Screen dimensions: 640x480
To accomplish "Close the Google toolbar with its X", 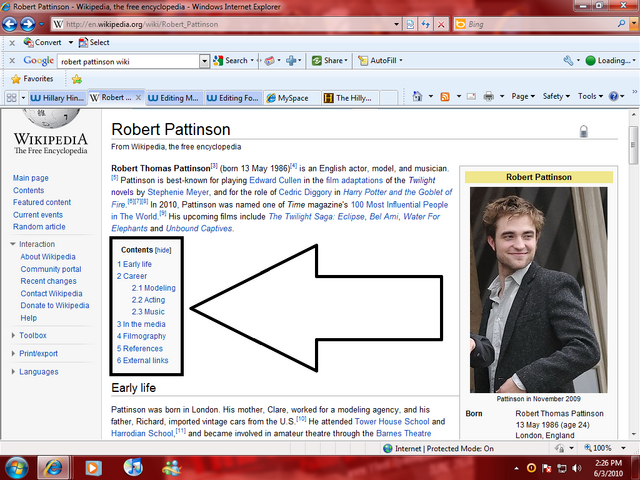I will click(12, 61).
